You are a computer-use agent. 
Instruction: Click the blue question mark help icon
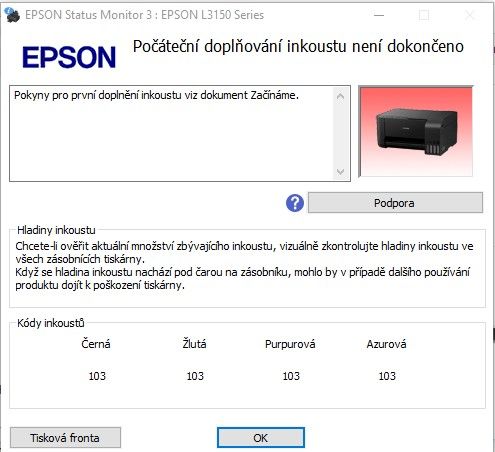[295, 203]
